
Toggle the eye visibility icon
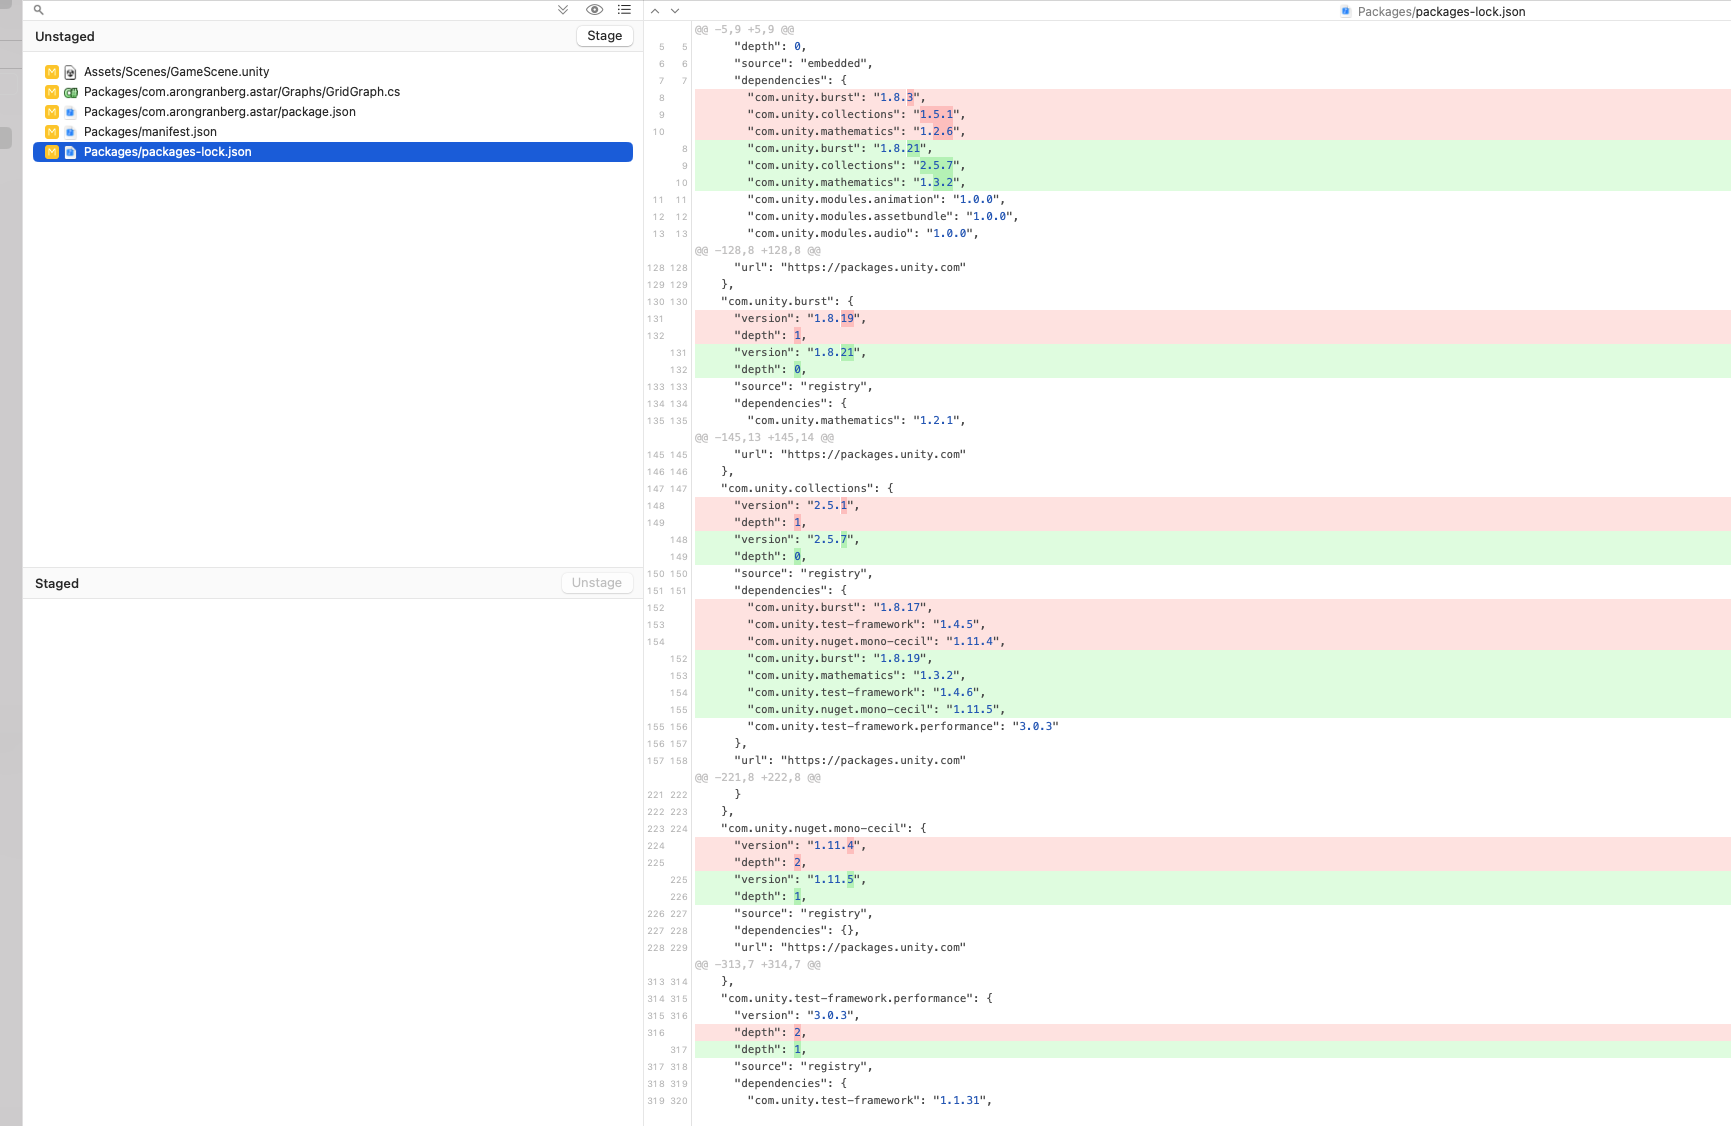click(594, 10)
